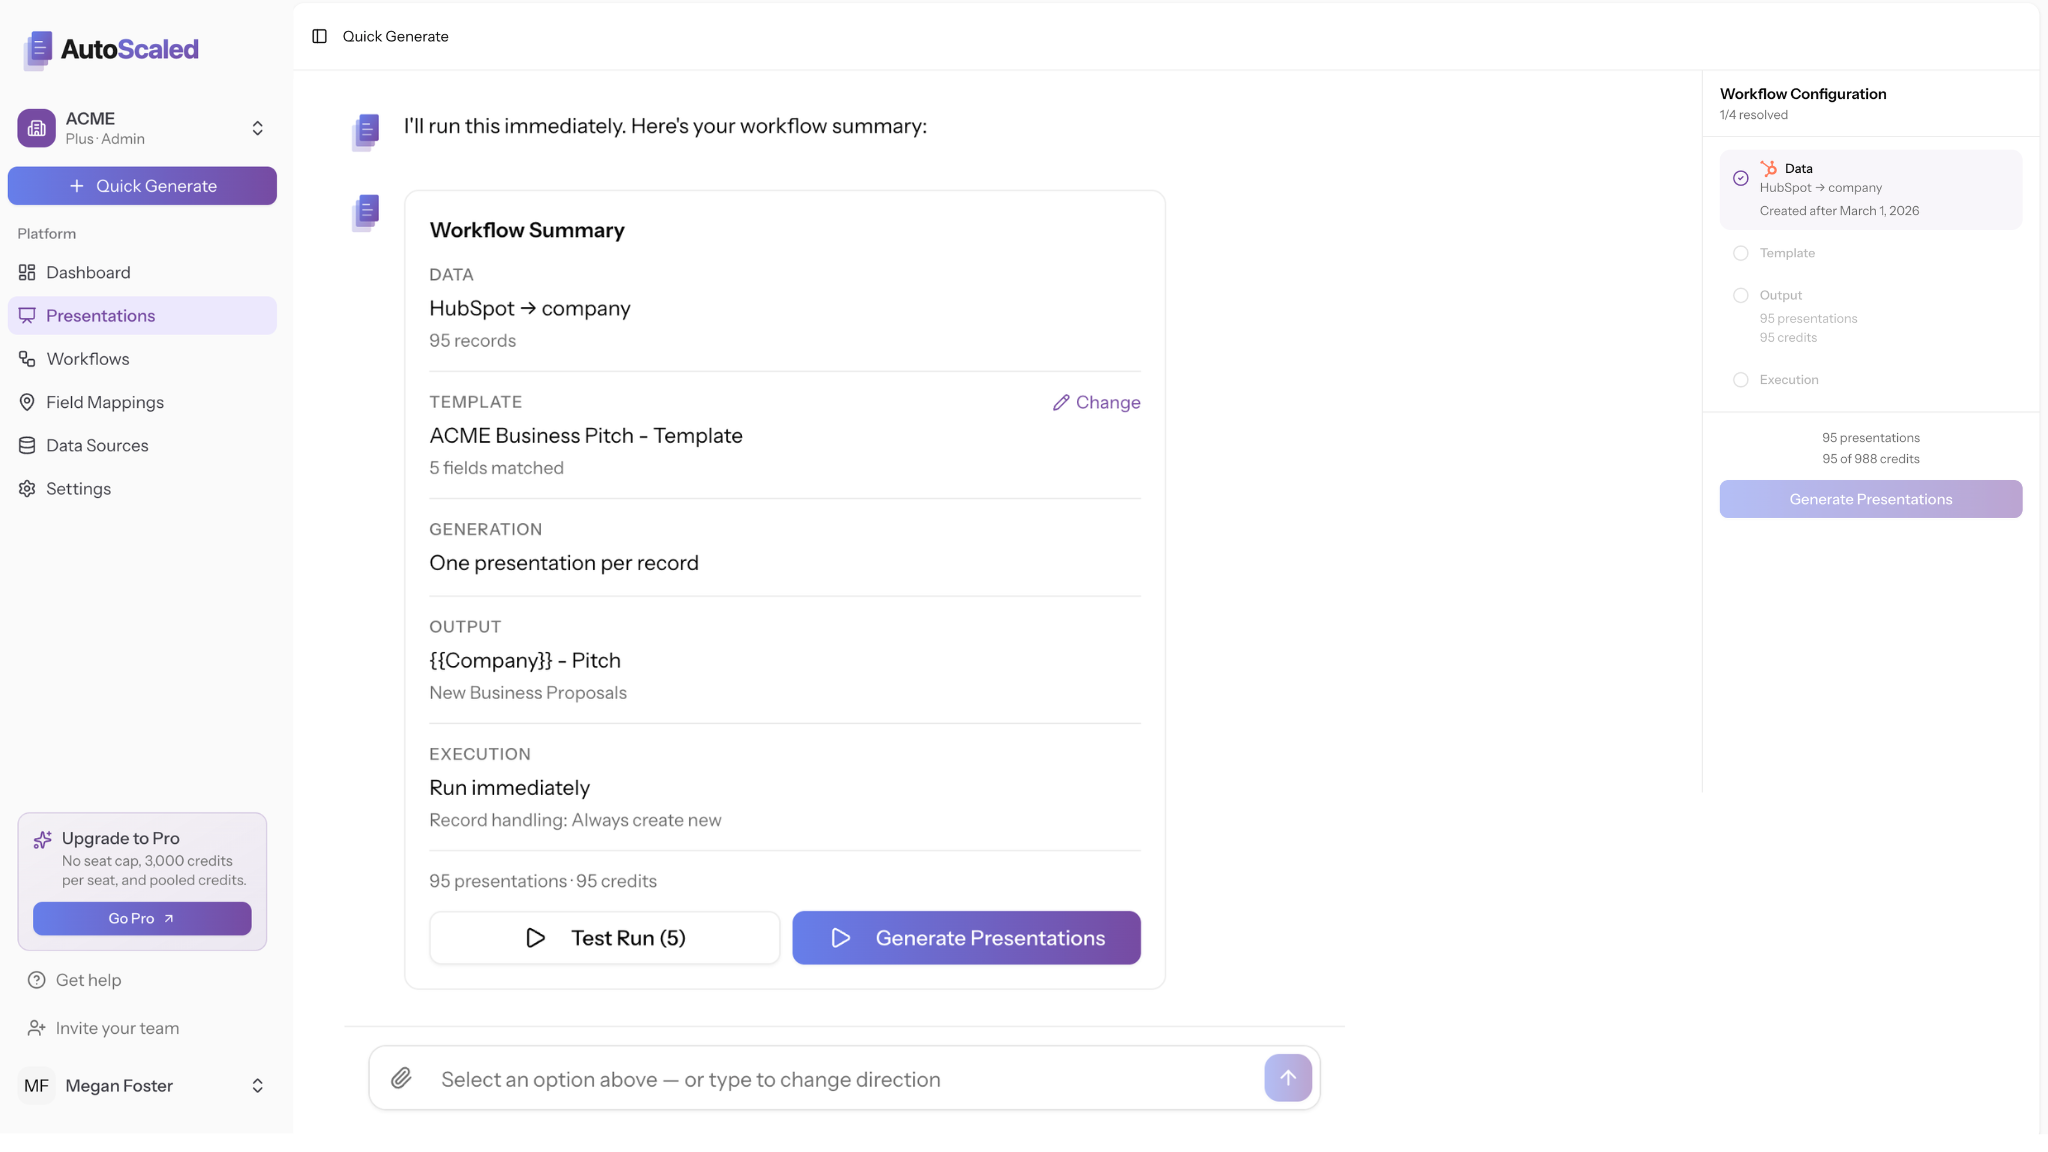
Task: Click the HubSpot icon in Data step
Action: [1769, 168]
